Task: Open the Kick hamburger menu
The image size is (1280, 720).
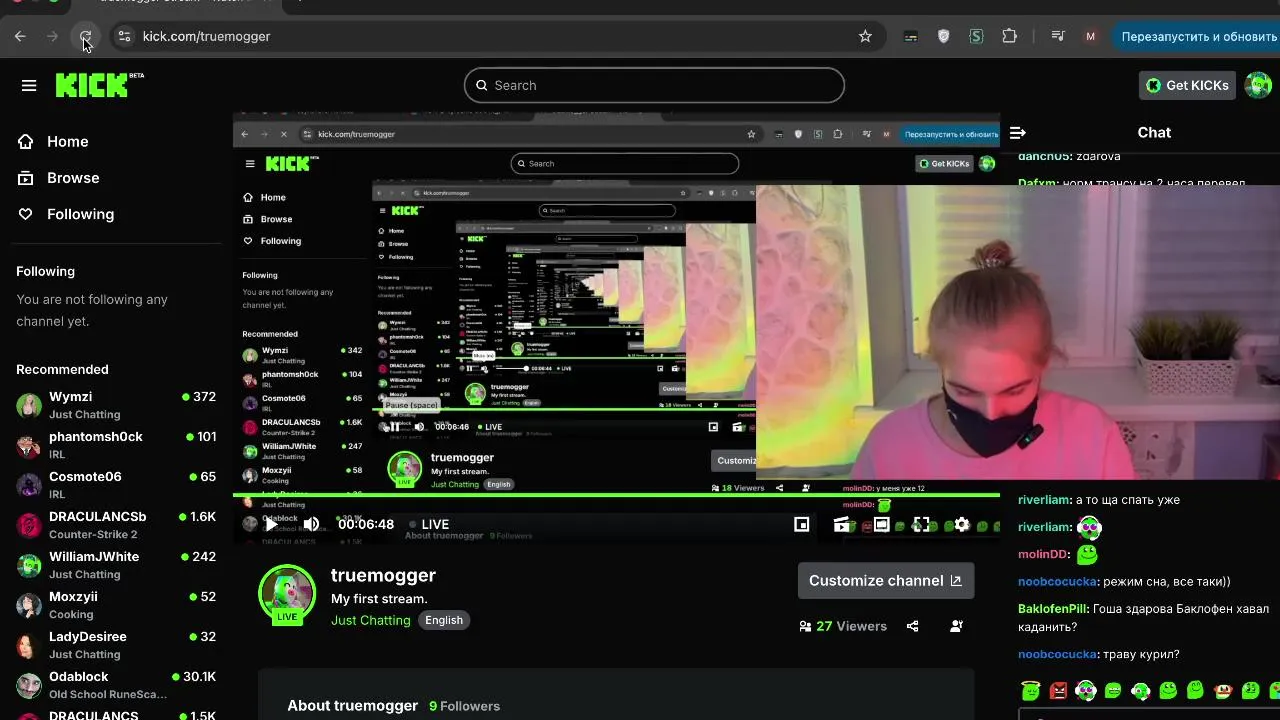Action: [x=29, y=85]
